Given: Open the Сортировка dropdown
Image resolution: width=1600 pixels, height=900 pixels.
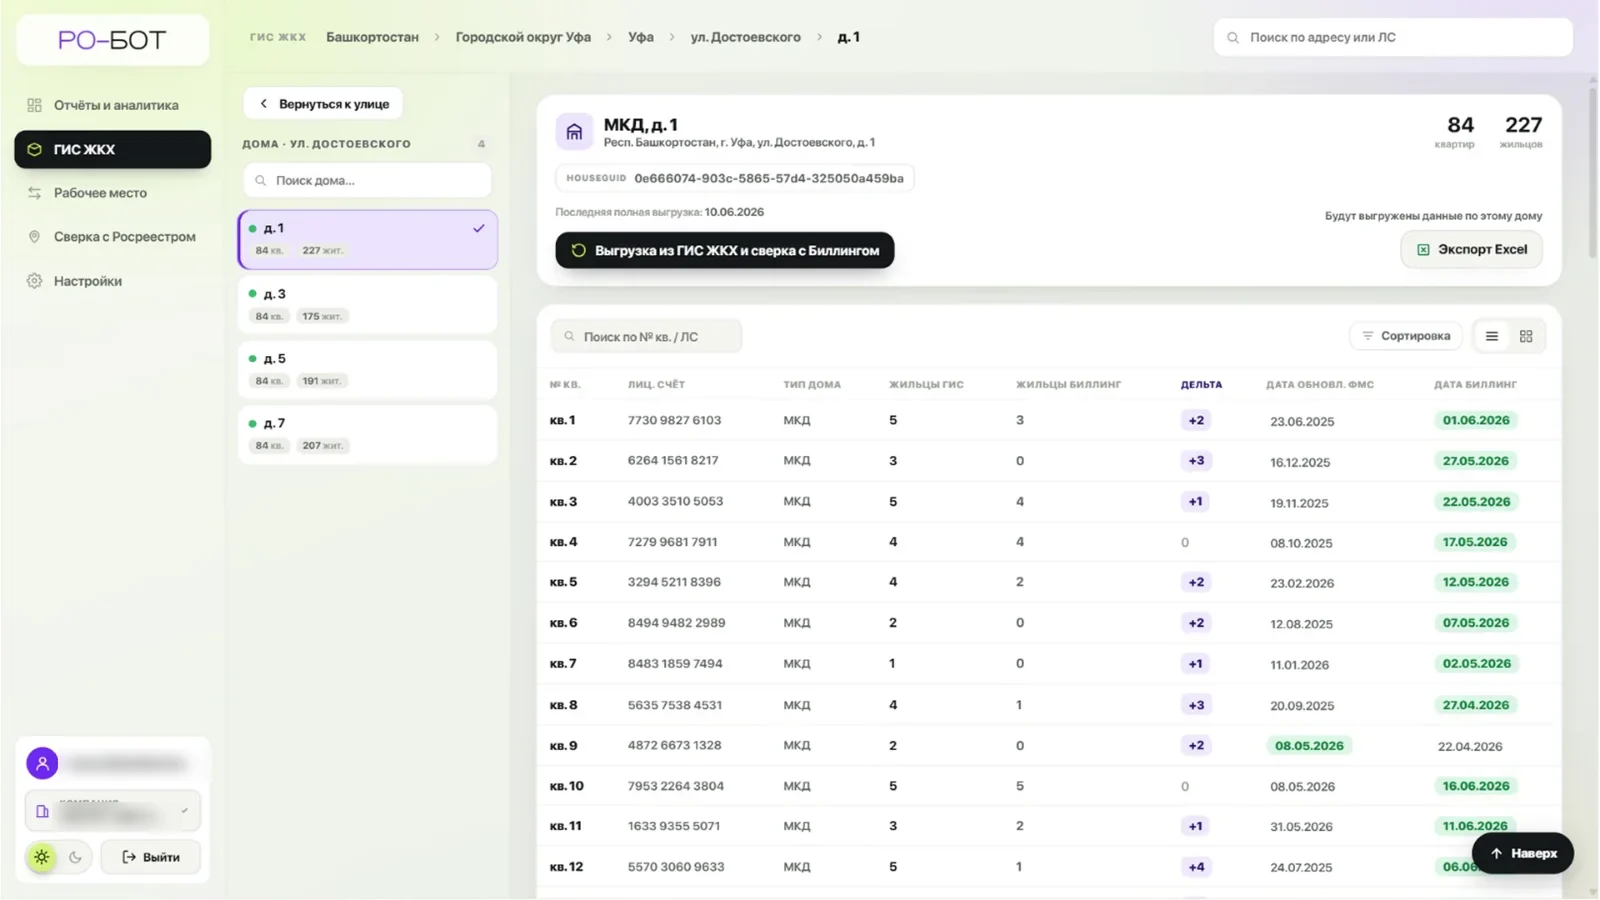Looking at the screenshot, I should point(1406,336).
